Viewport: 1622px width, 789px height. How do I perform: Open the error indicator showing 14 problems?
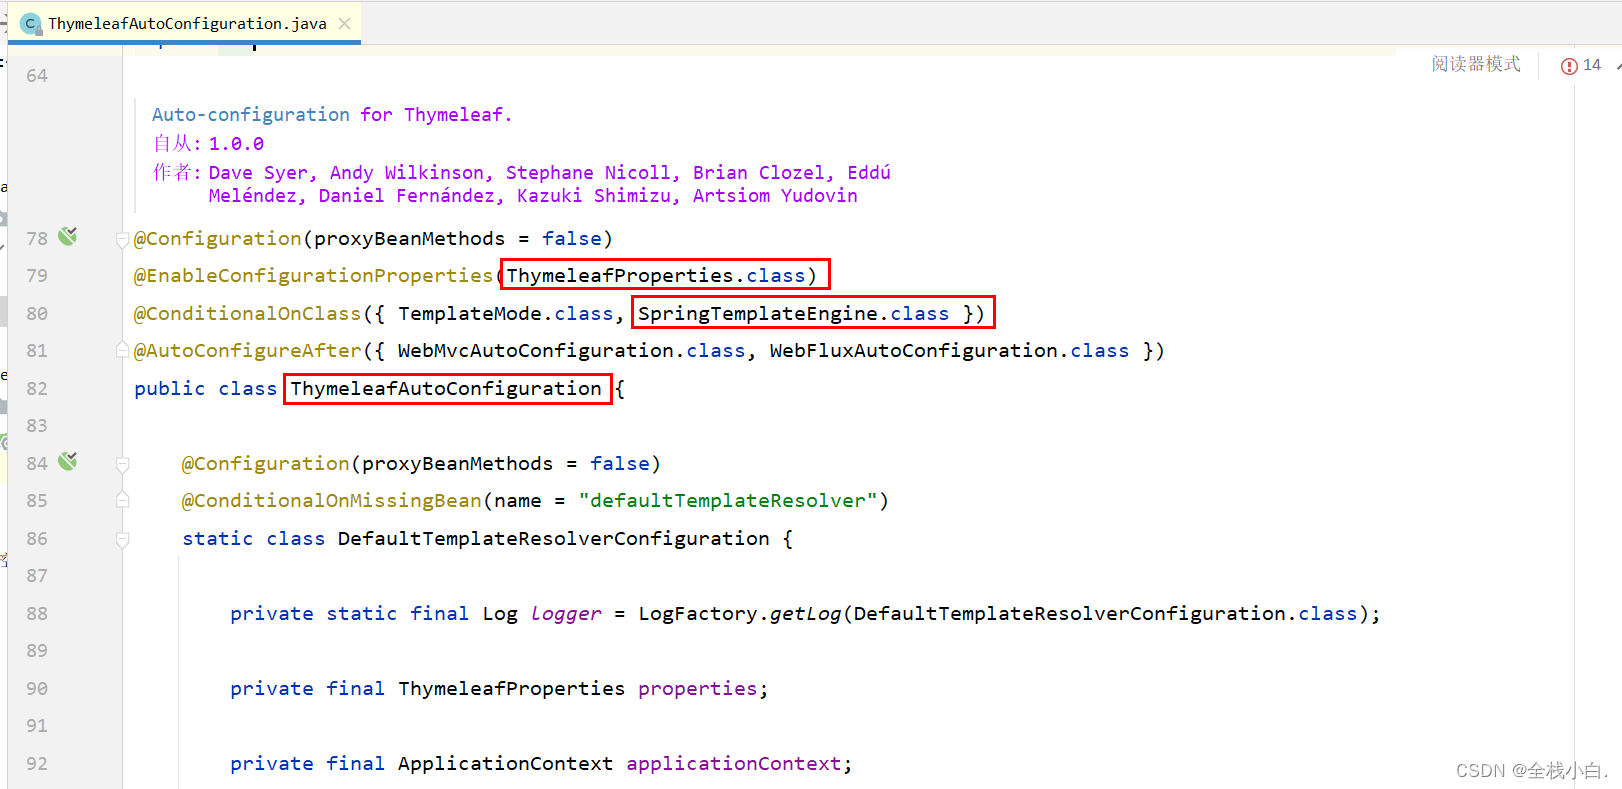click(x=1581, y=65)
